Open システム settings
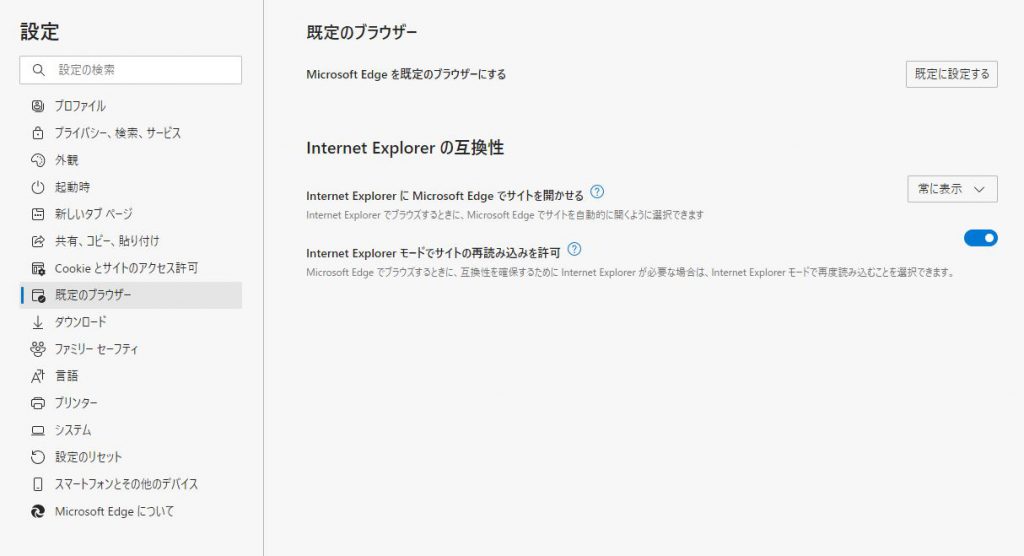Image resolution: width=1024 pixels, height=556 pixels. (131, 430)
